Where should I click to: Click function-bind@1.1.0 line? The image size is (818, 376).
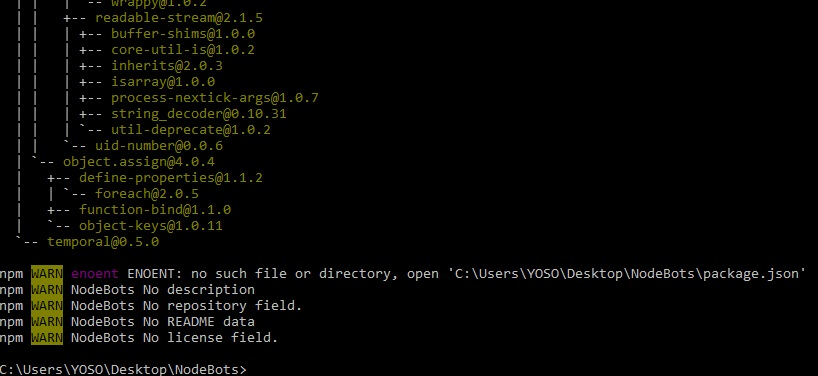155,210
